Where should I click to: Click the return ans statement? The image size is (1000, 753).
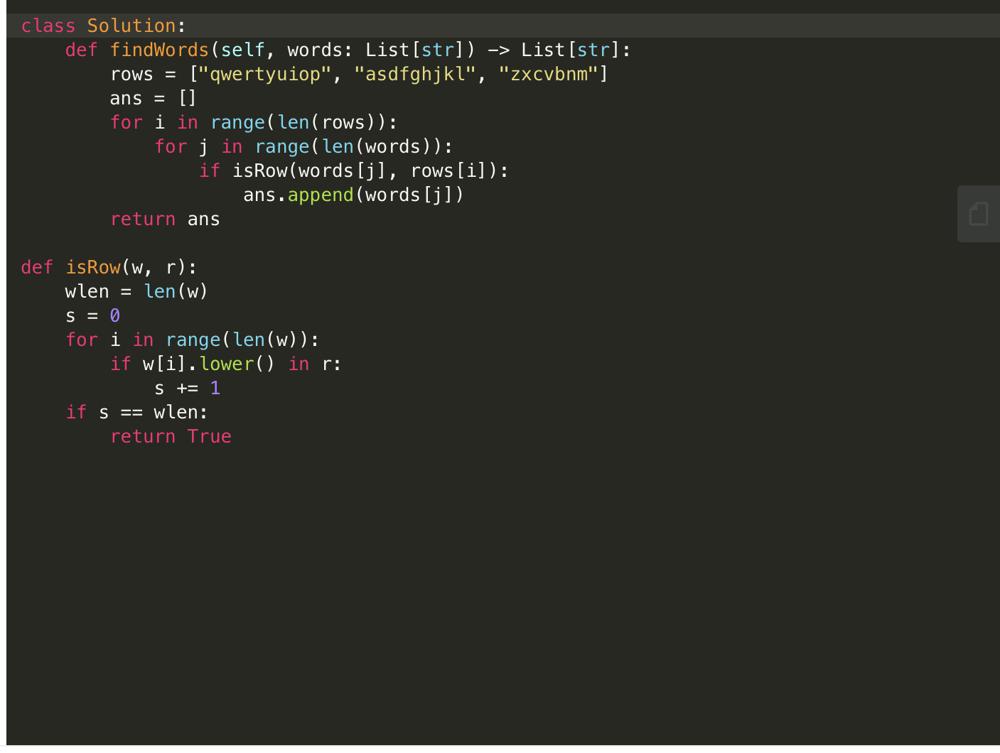[x=165, y=219]
